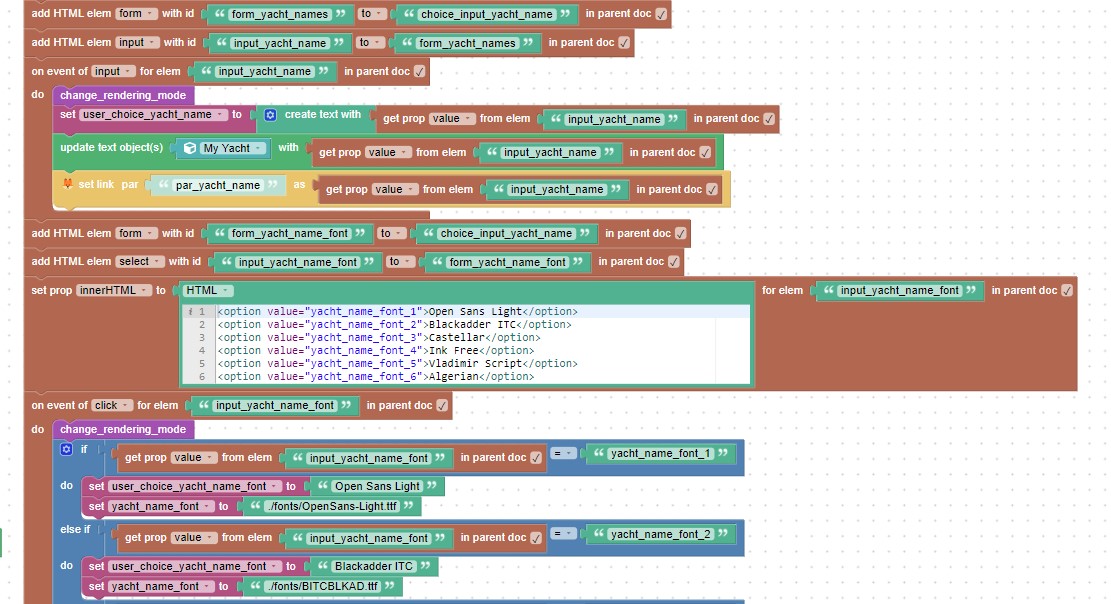
Task: Edit 'choice_input_yacht_name' field in first row
Action: click(x=487, y=14)
